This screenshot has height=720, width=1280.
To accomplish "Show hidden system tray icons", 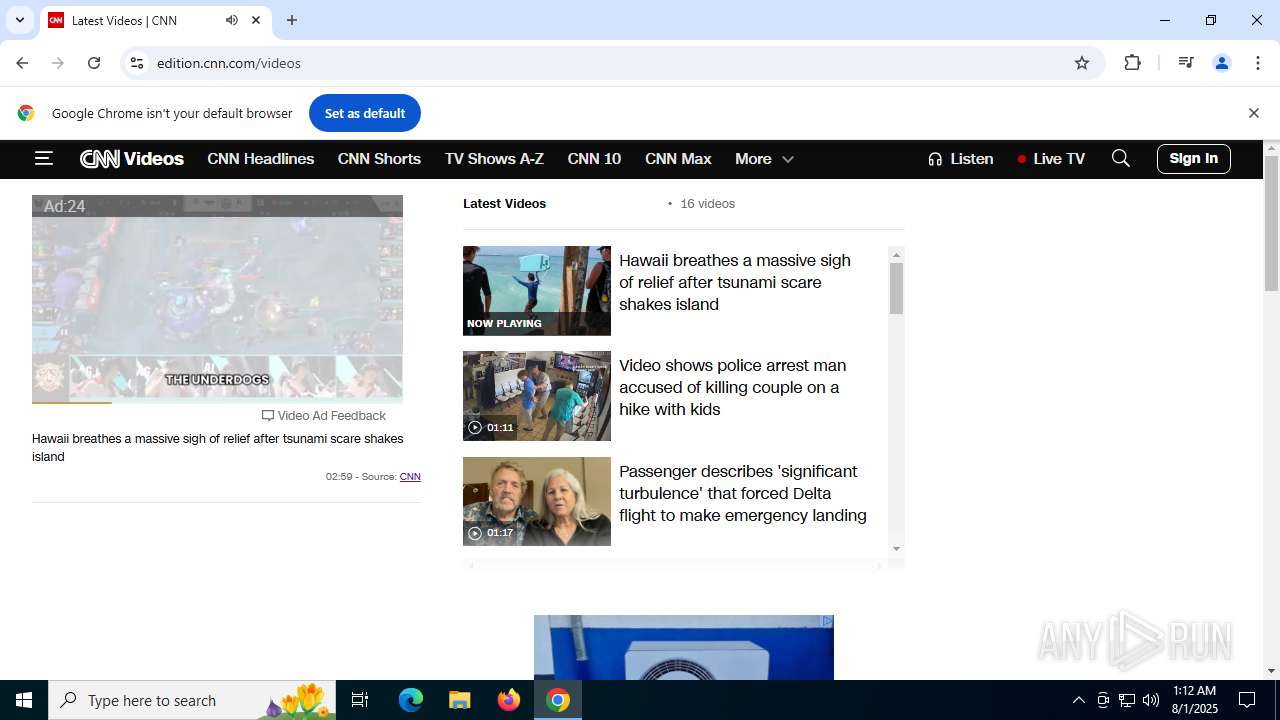I will point(1078,700).
